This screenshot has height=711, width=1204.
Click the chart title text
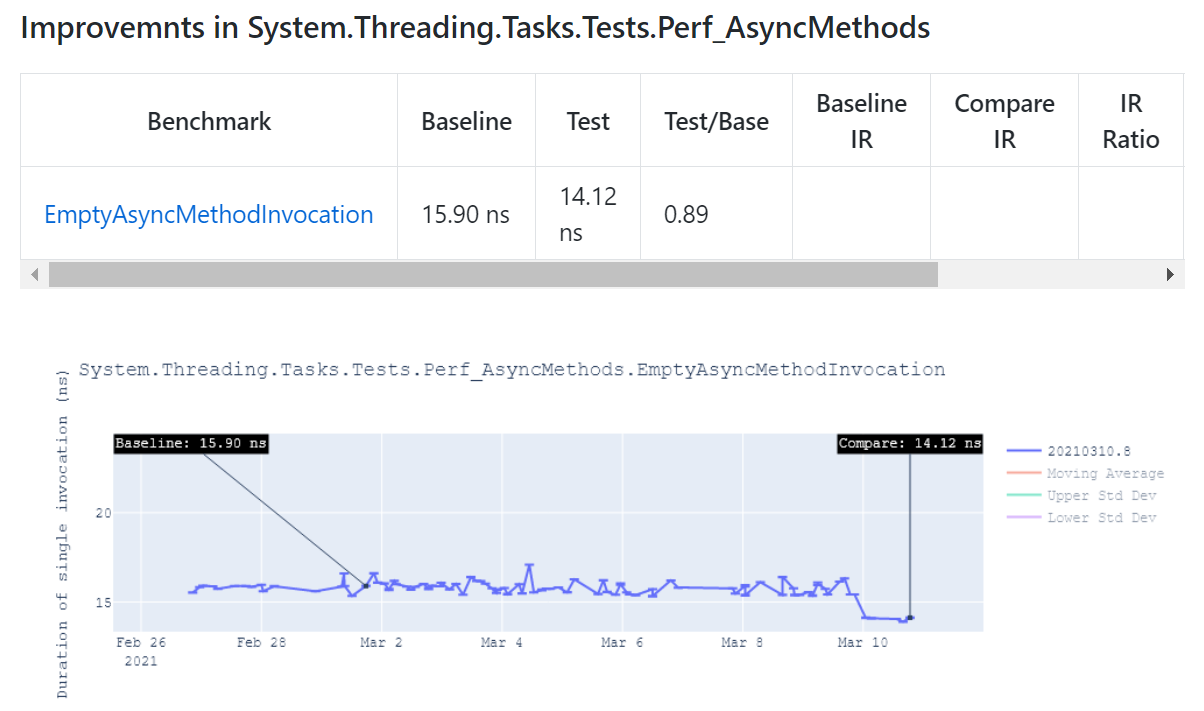pyautogui.click(x=512, y=370)
